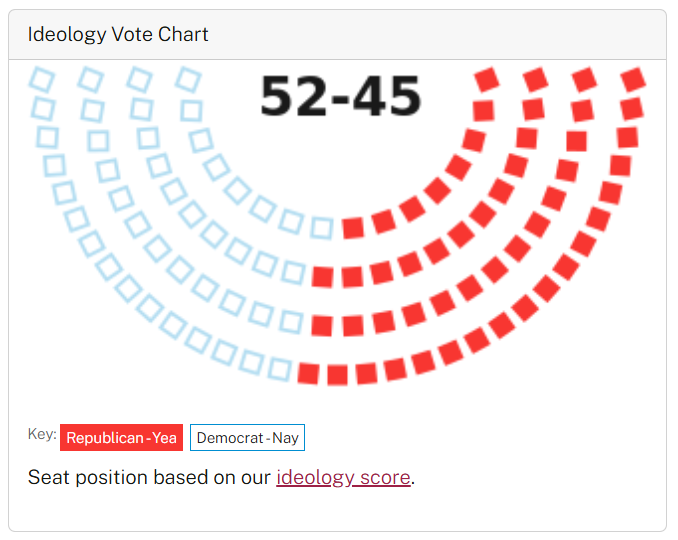Select the outermost arc's top-end Republican seat
Viewport: 678px width, 540px height.
(x=633, y=80)
